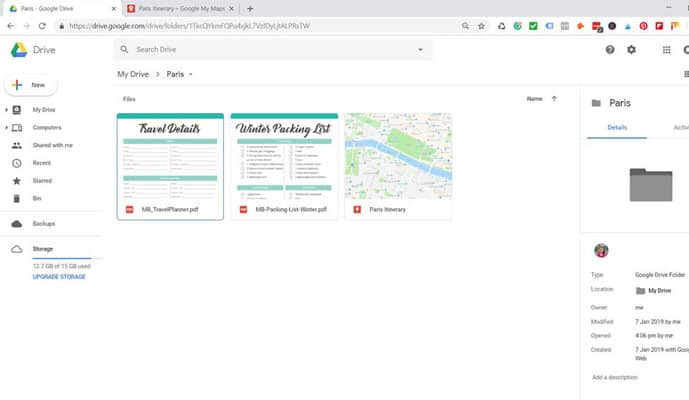Viewport: 689px width, 400px height.
Task: Open the Drive settings gear
Action: tap(631, 50)
